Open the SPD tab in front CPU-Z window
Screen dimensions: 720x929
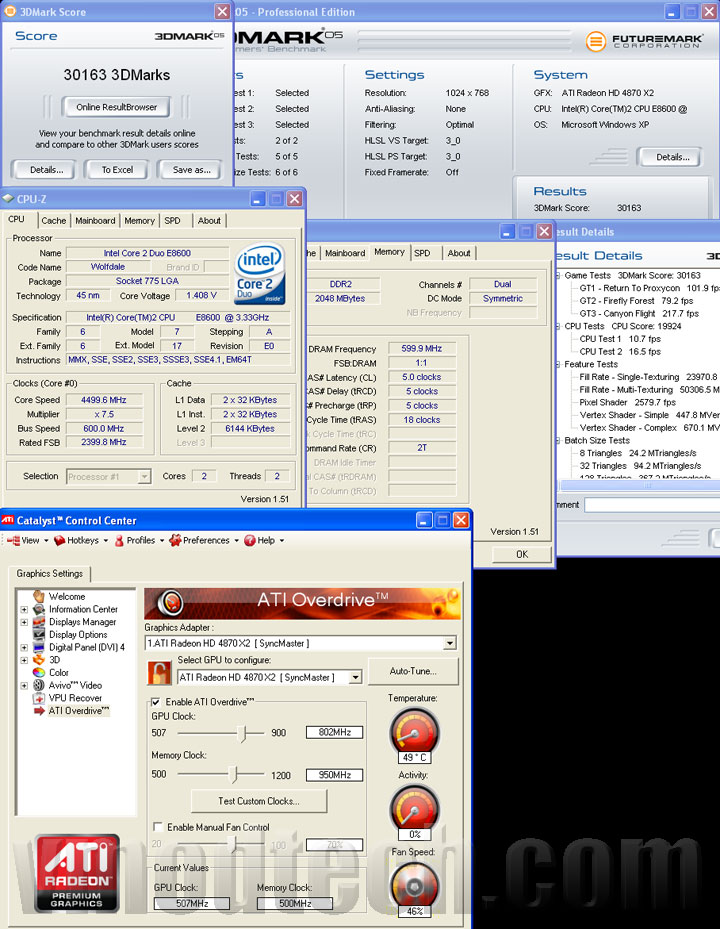coord(172,220)
